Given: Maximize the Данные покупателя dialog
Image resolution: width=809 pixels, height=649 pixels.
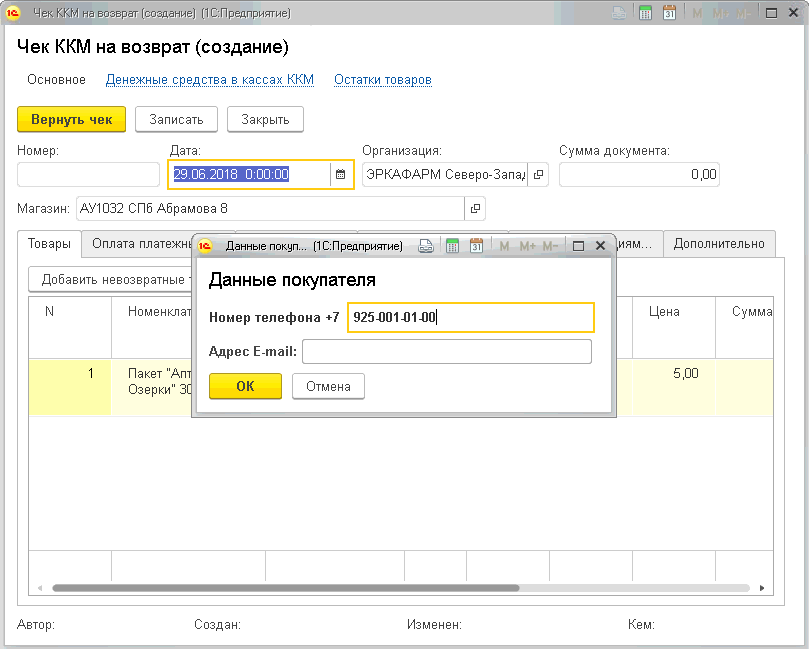Looking at the screenshot, I should (578, 245).
